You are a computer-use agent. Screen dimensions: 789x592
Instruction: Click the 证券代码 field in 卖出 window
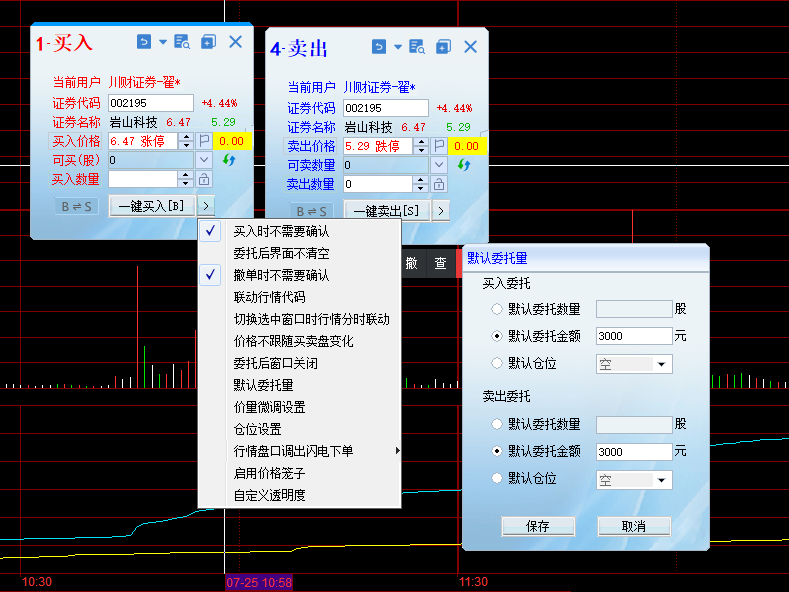386,108
